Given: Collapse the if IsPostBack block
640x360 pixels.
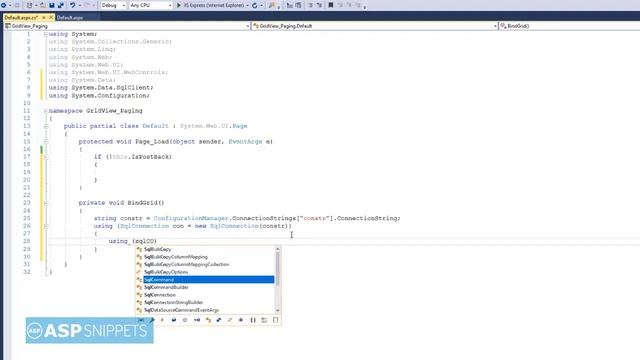Looking at the screenshot, I should (46, 157).
